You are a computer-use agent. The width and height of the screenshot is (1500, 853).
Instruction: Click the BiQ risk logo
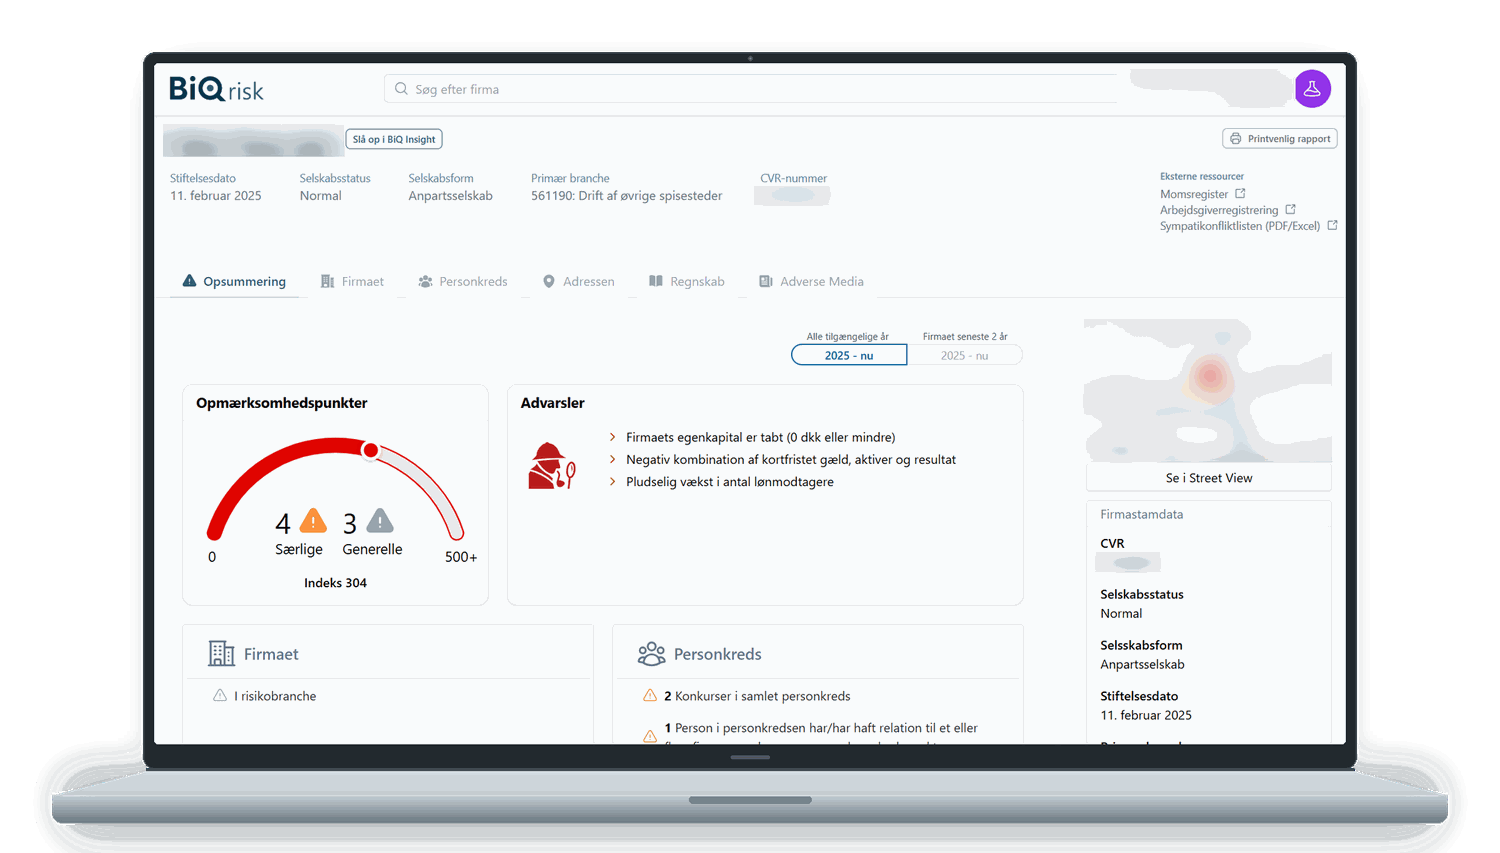click(216, 89)
